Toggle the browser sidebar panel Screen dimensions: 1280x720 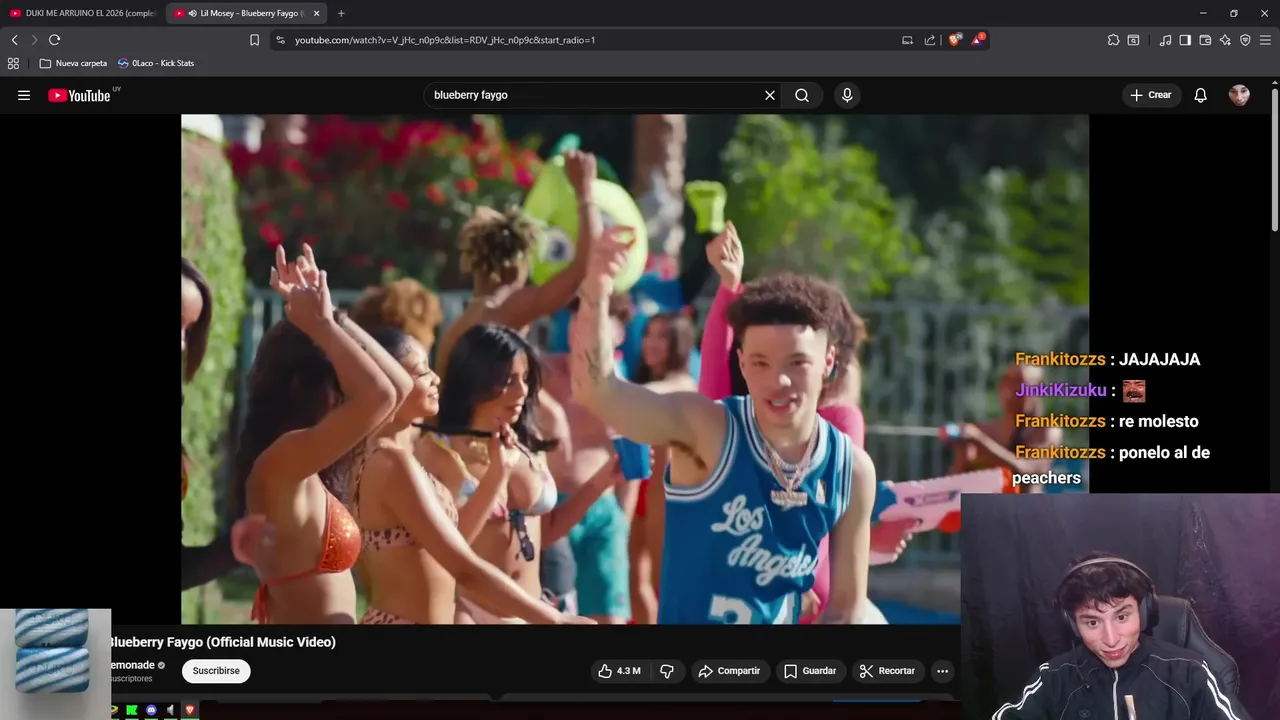1185,40
